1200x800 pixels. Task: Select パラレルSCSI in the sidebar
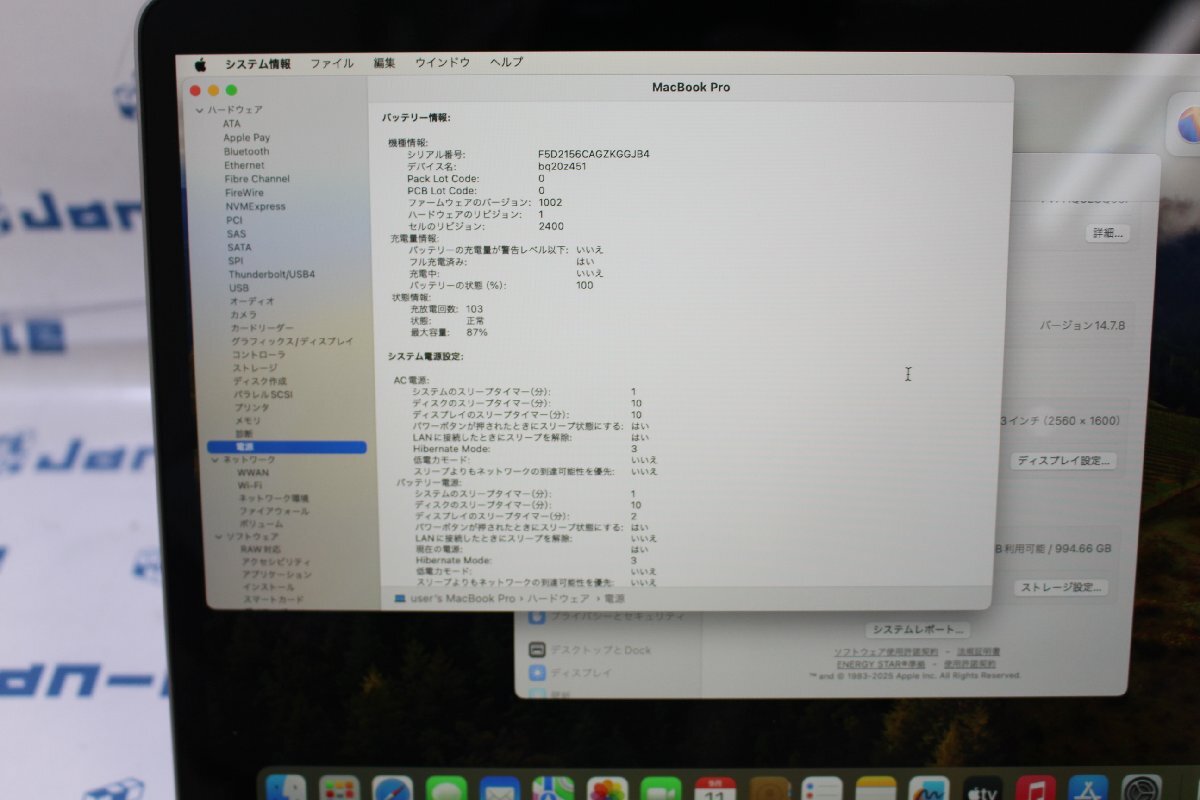tap(263, 394)
